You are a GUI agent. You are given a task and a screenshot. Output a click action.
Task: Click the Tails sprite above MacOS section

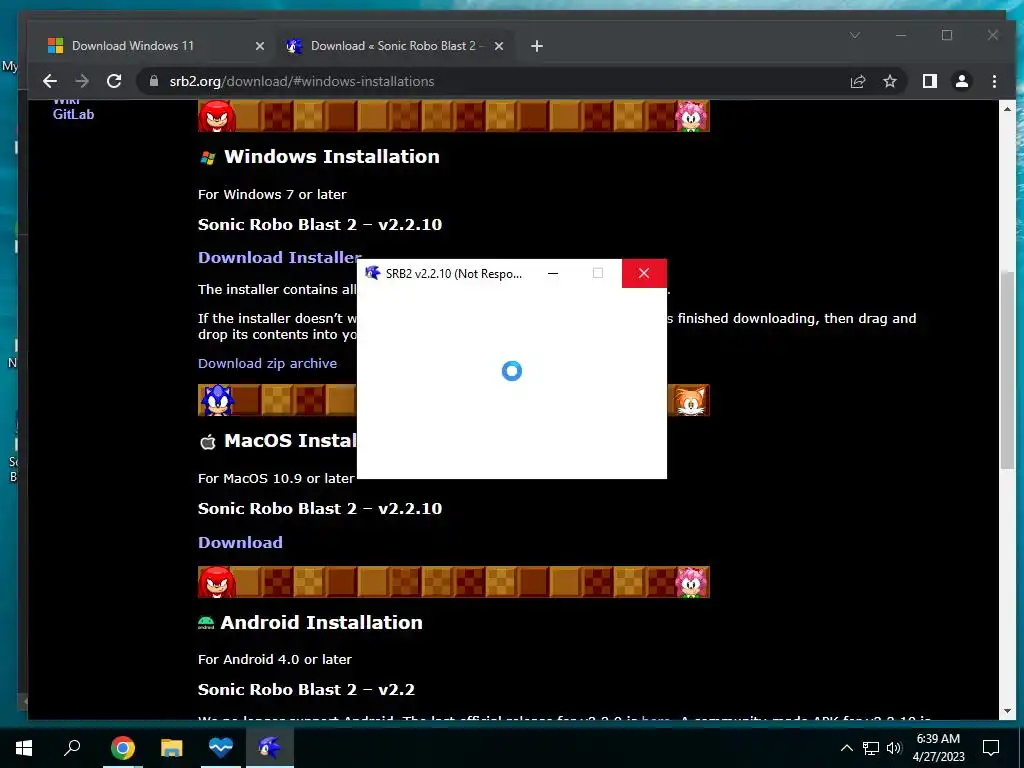[690, 400]
